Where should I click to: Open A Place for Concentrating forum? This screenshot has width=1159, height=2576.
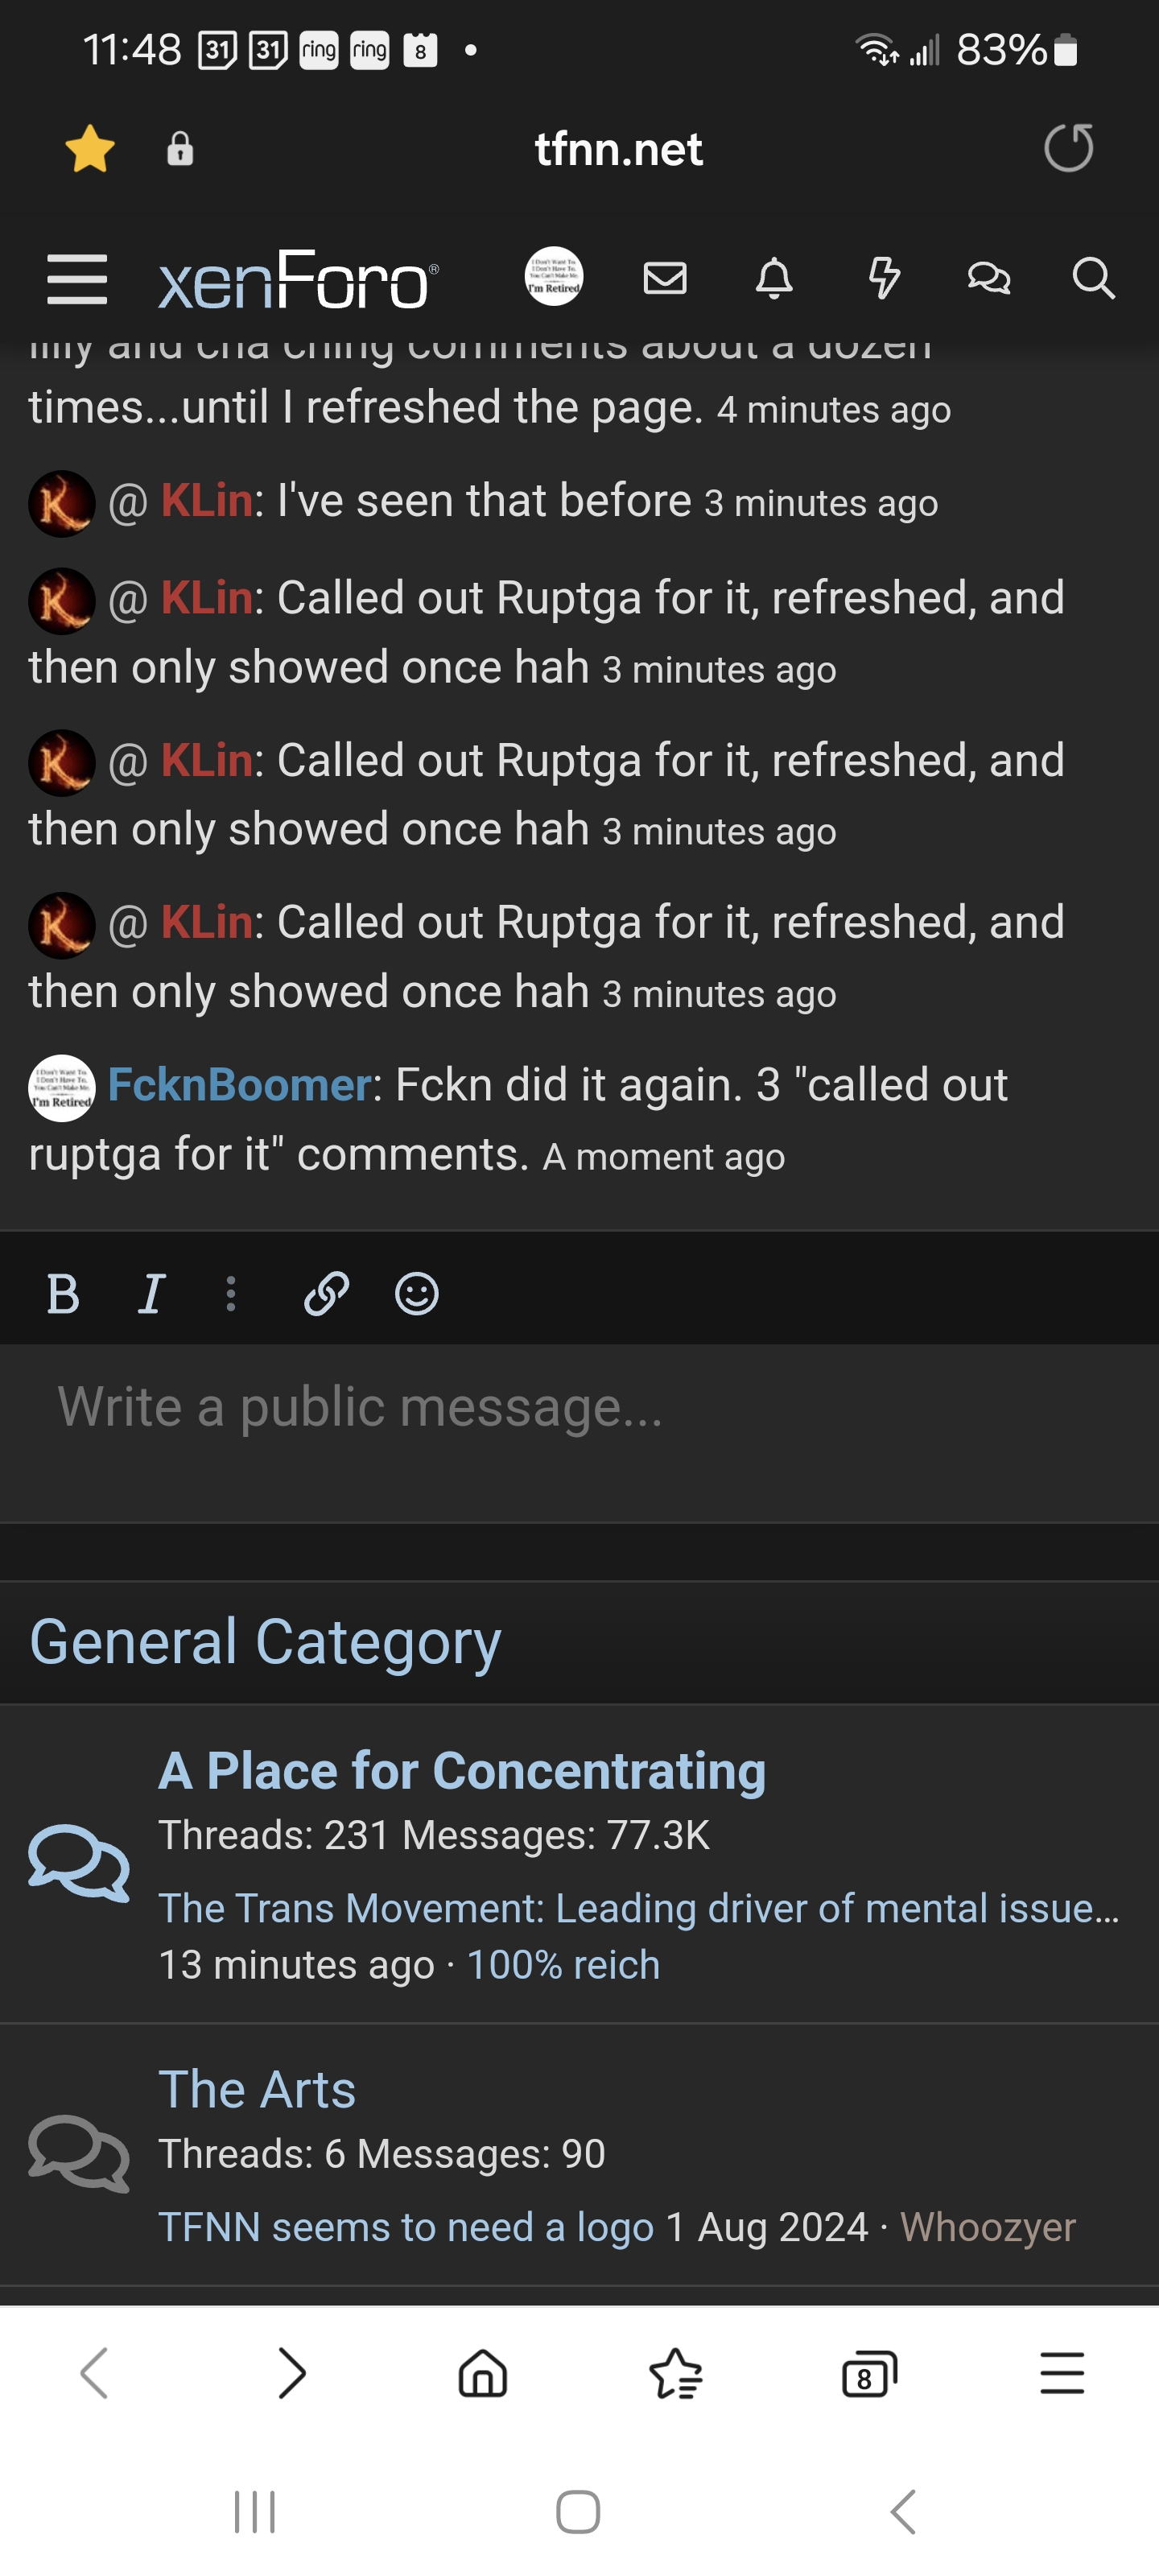coord(462,1770)
